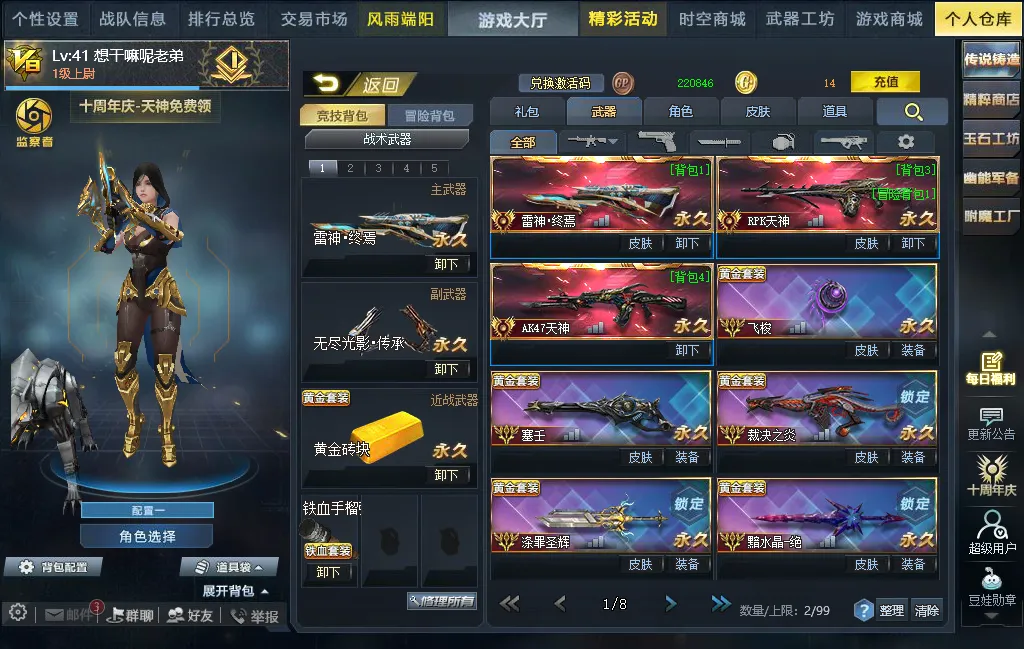
Task: Open 超级用户 super user icon
Action: point(991,532)
